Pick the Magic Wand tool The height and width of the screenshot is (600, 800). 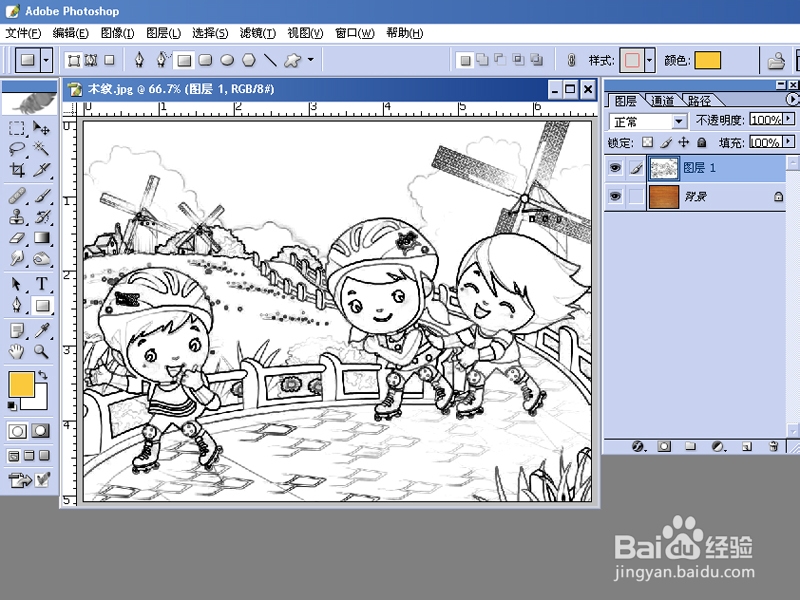click(x=41, y=148)
